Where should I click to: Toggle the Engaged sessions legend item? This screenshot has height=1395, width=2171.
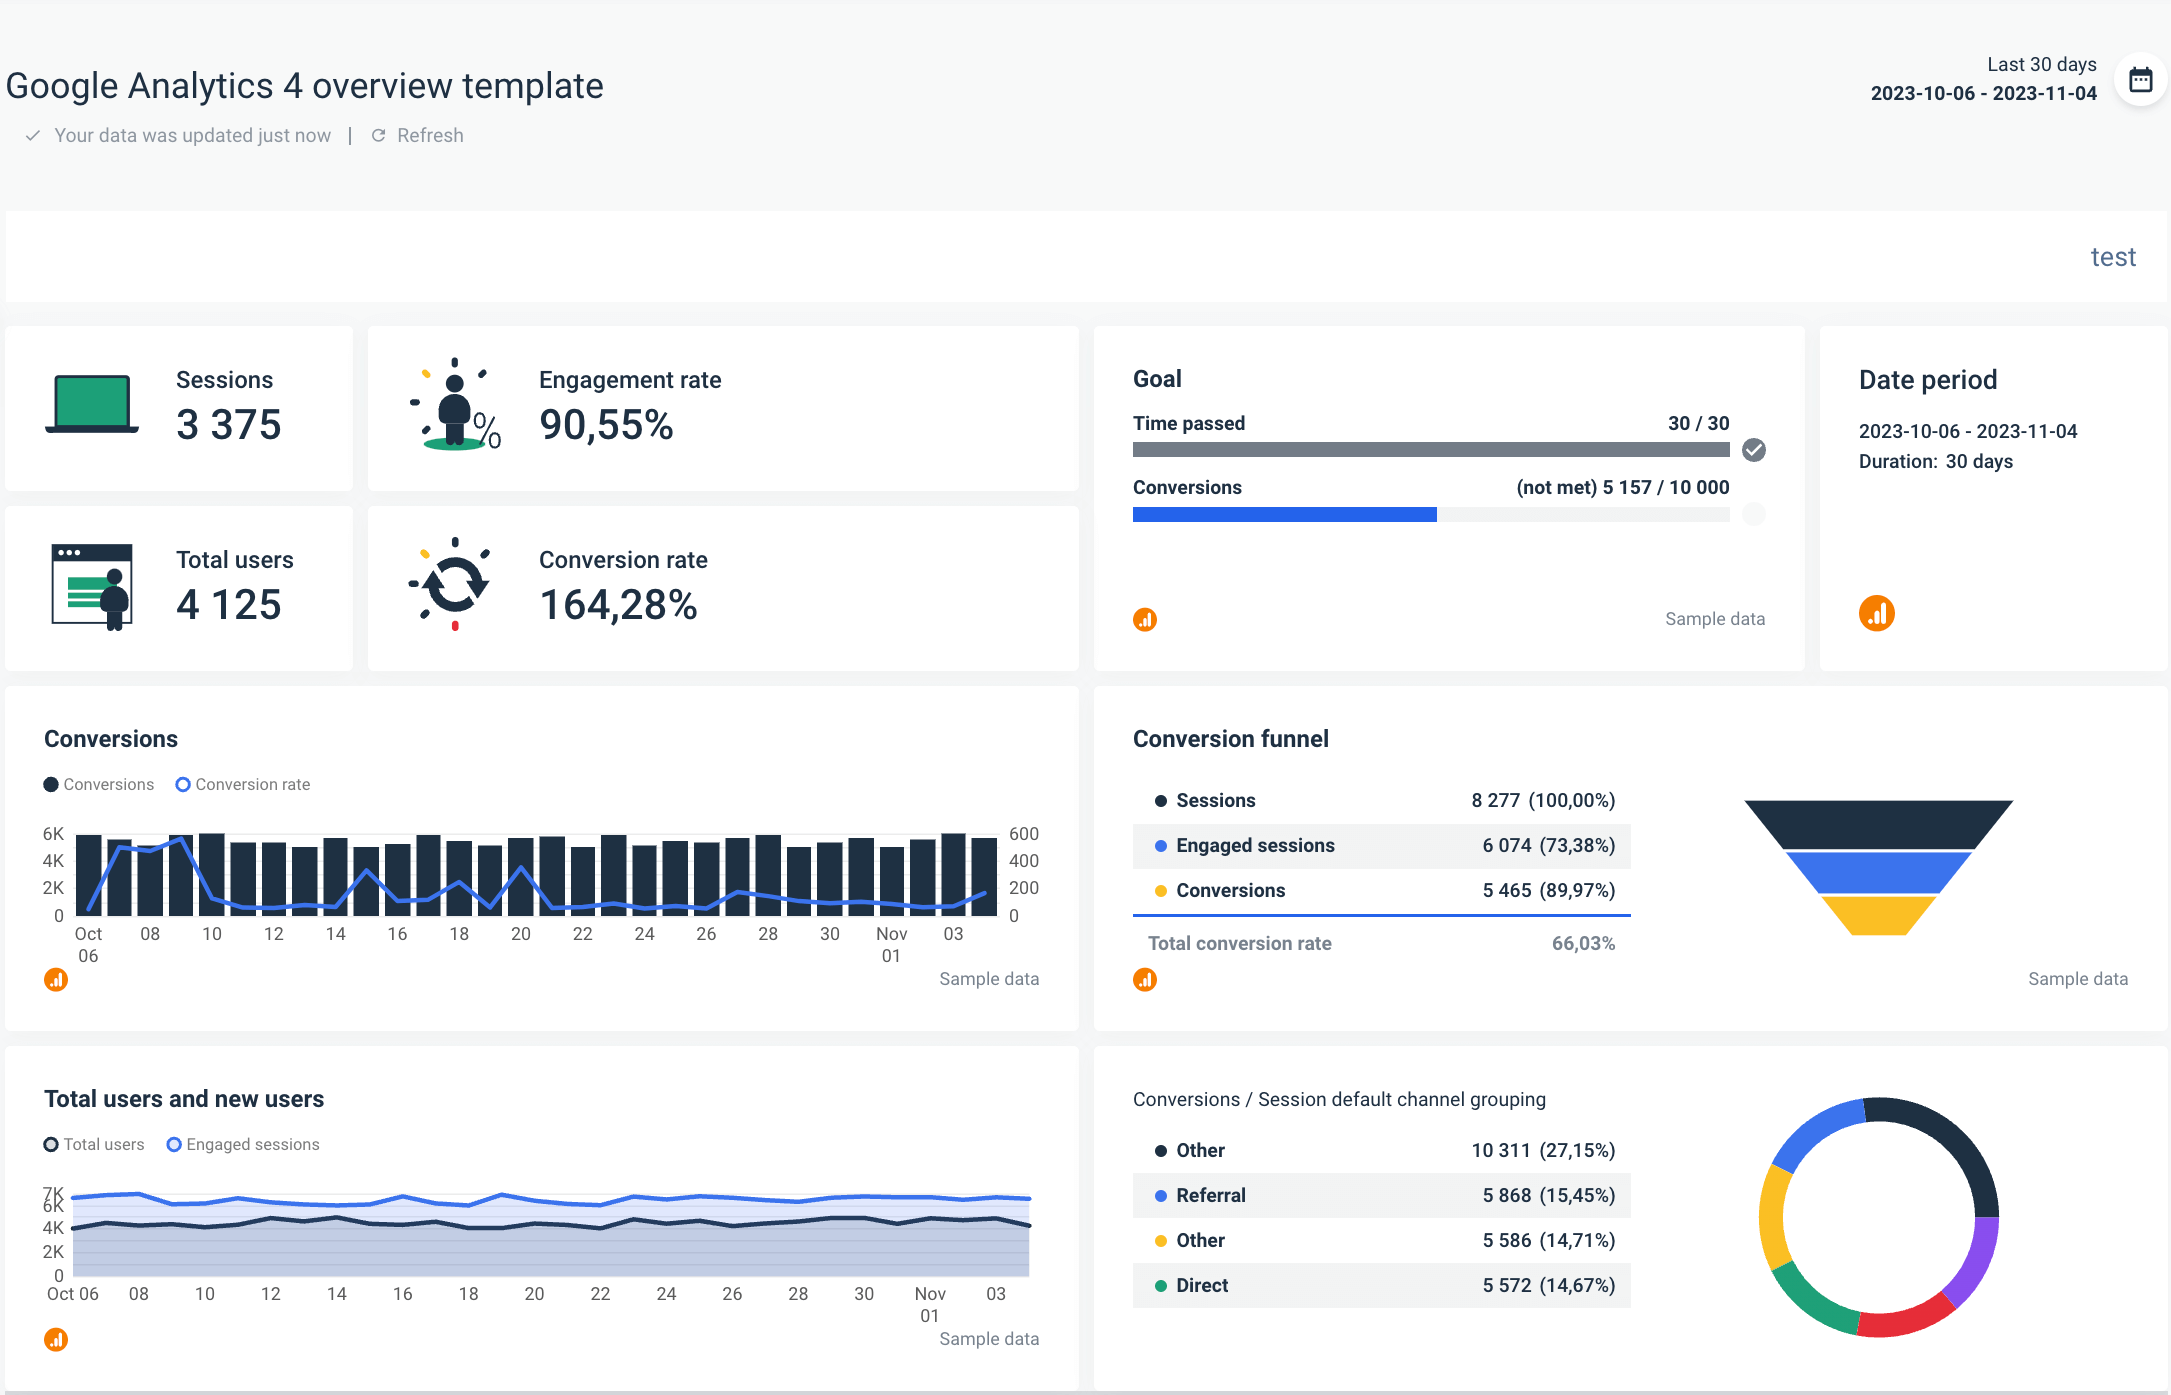coord(243,1144)
